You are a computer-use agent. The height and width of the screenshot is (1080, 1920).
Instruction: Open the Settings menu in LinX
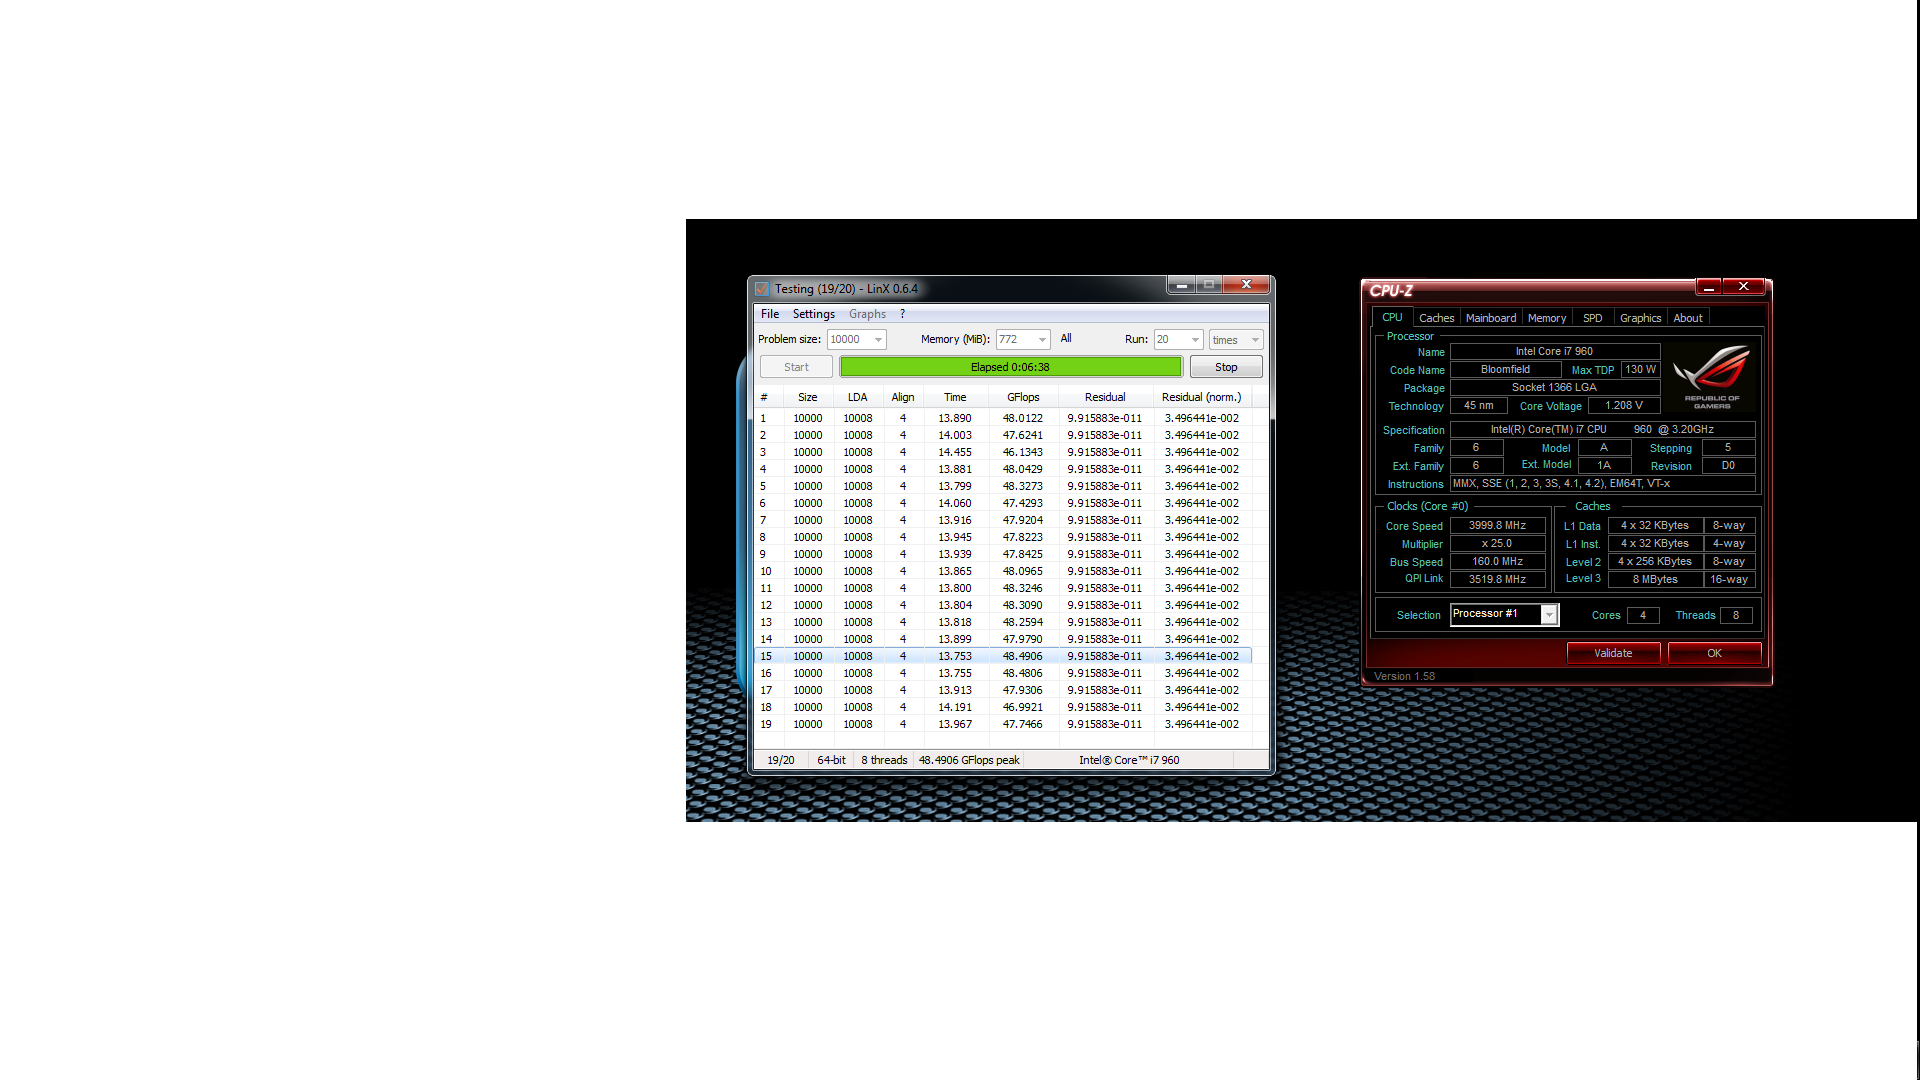[x=813, y=314]
